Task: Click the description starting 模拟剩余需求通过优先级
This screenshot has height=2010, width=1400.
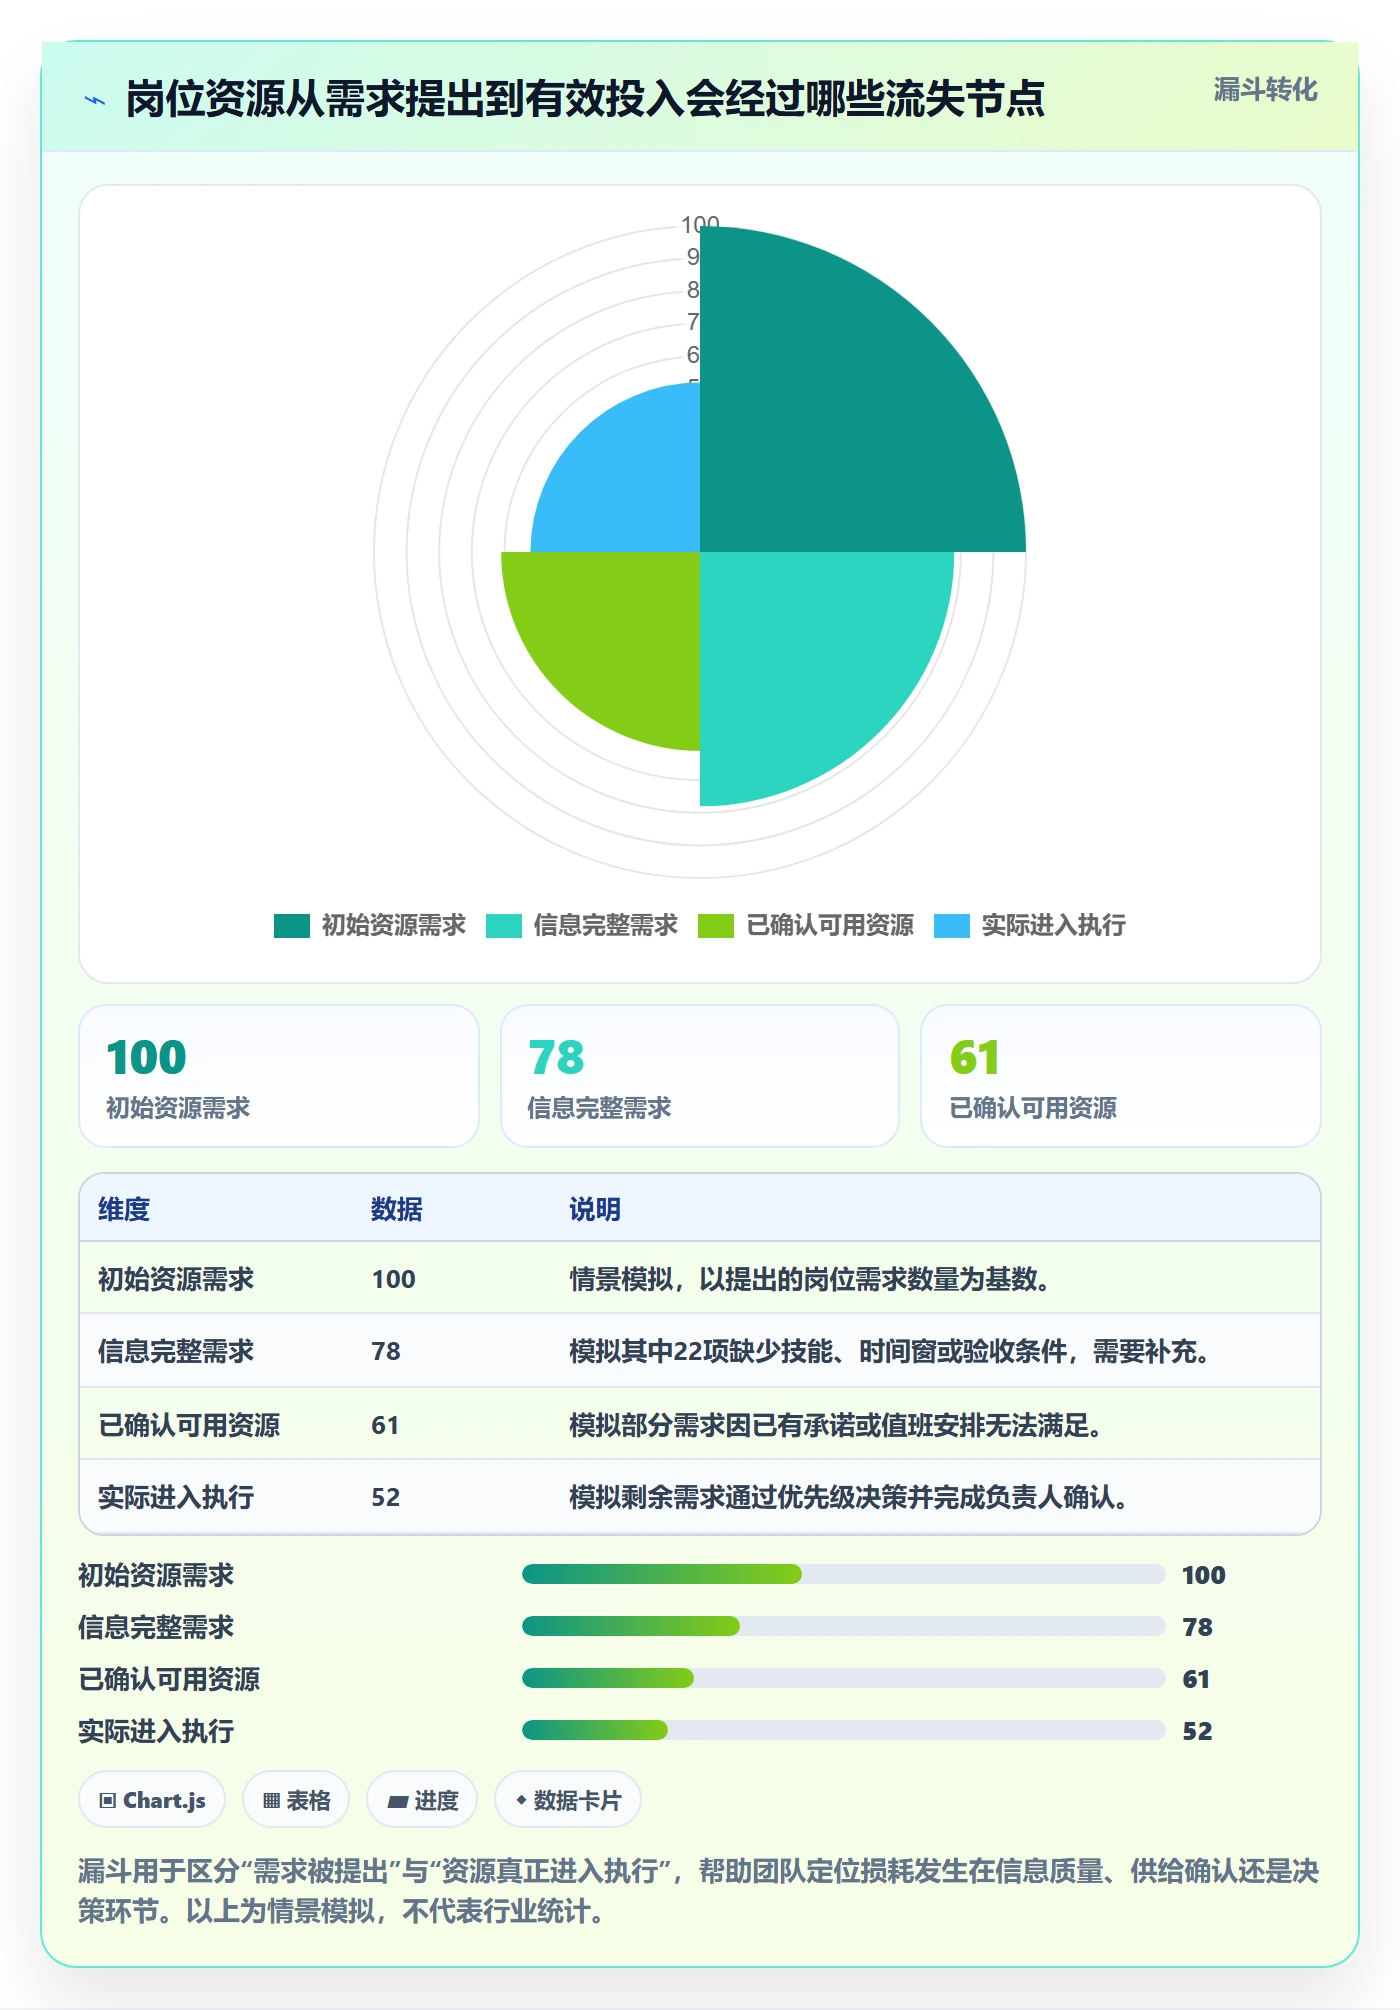Action: (x=851, y=1497)
